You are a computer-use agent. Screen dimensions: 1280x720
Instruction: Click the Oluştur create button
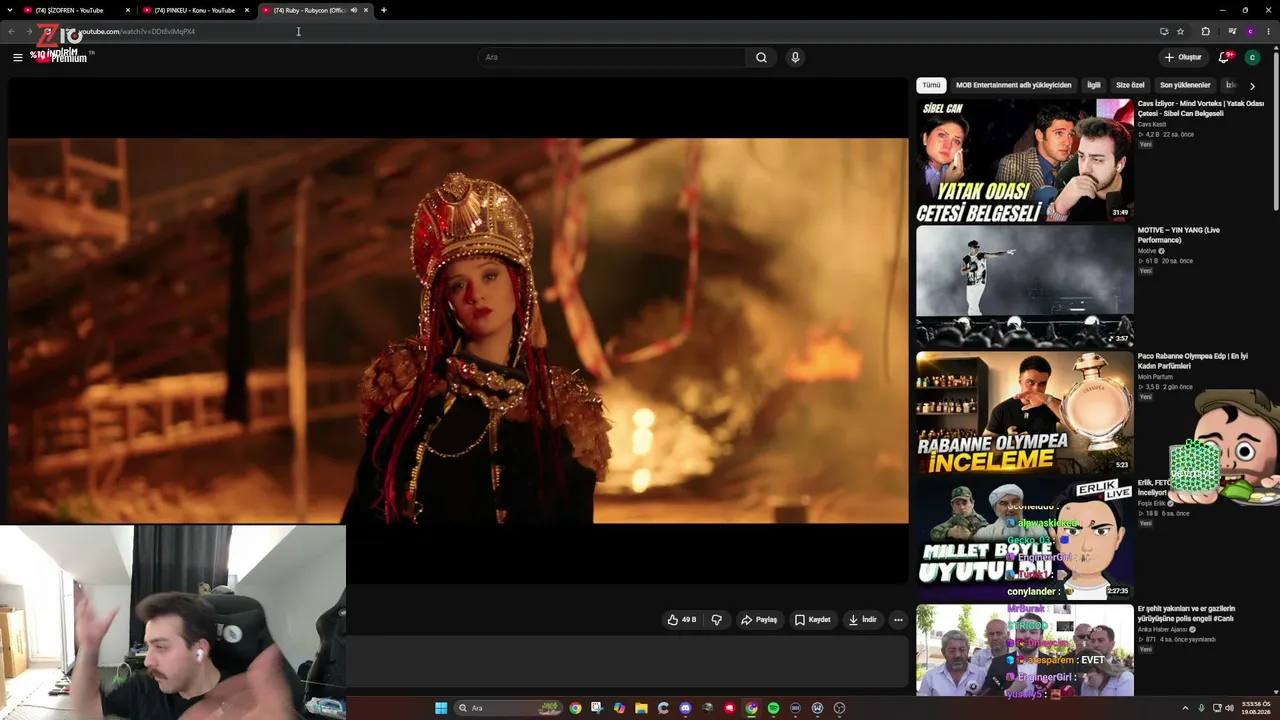[1183, 57]
